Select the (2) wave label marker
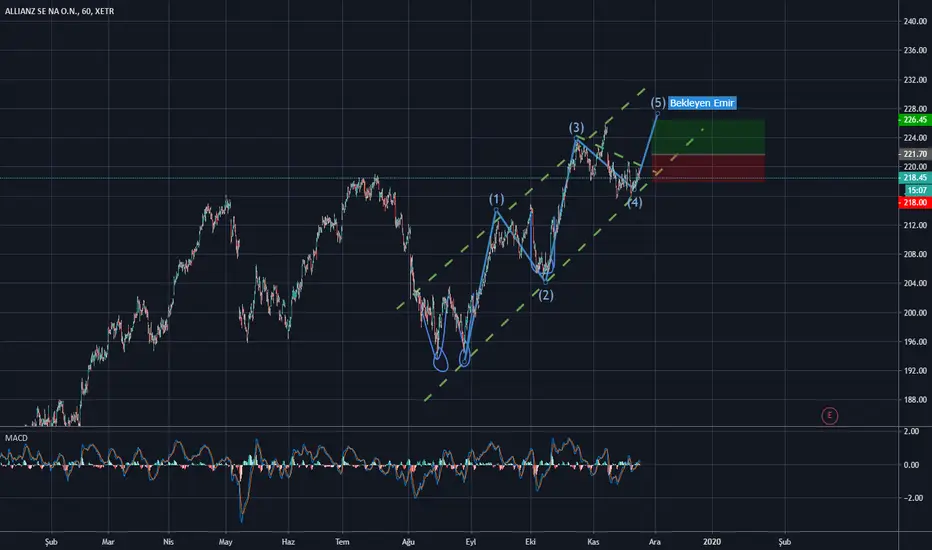 coord(546,295)
